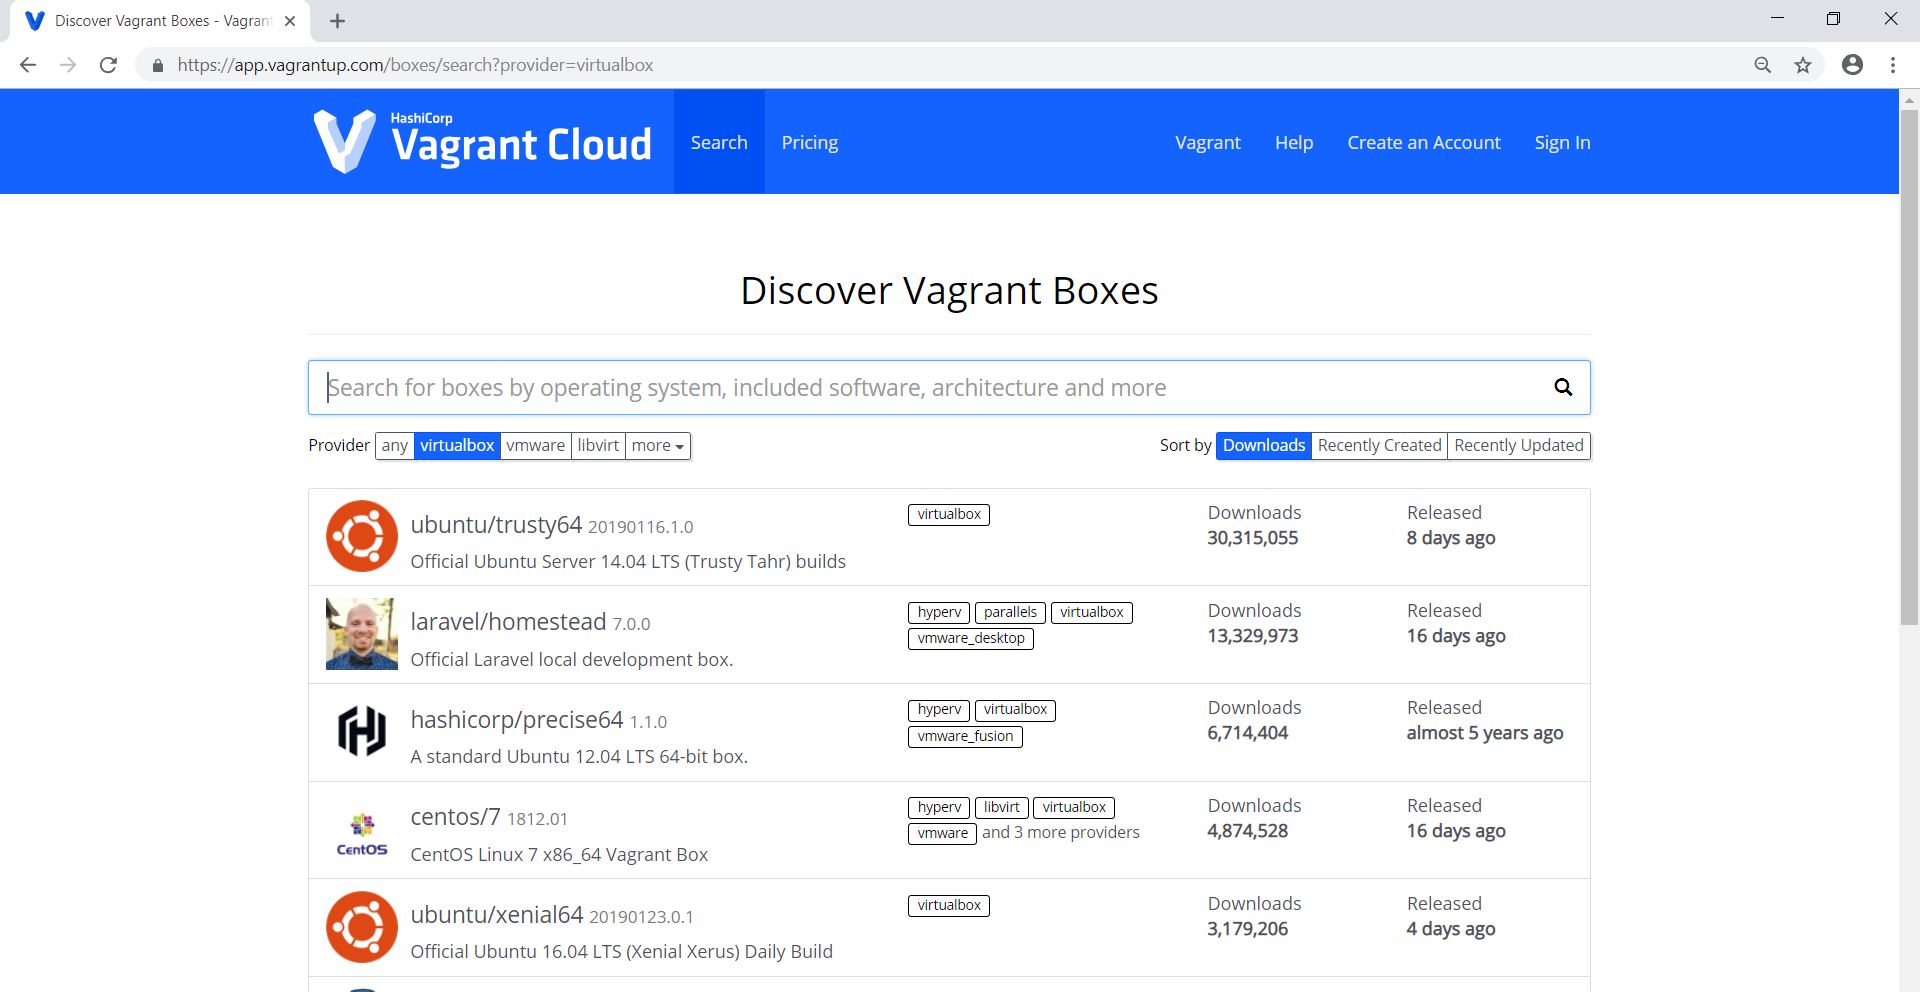This screenshot has width=1920, height=992.
Task: Click the libvirt tag on centos/7
Action: (1001, 807)
